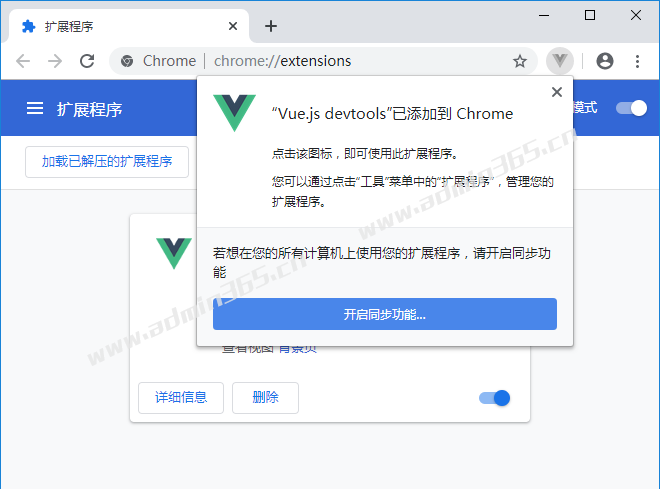Click the site info icon in address bar
This screenshot has width=660, height=489.
(x=127, y=61)
